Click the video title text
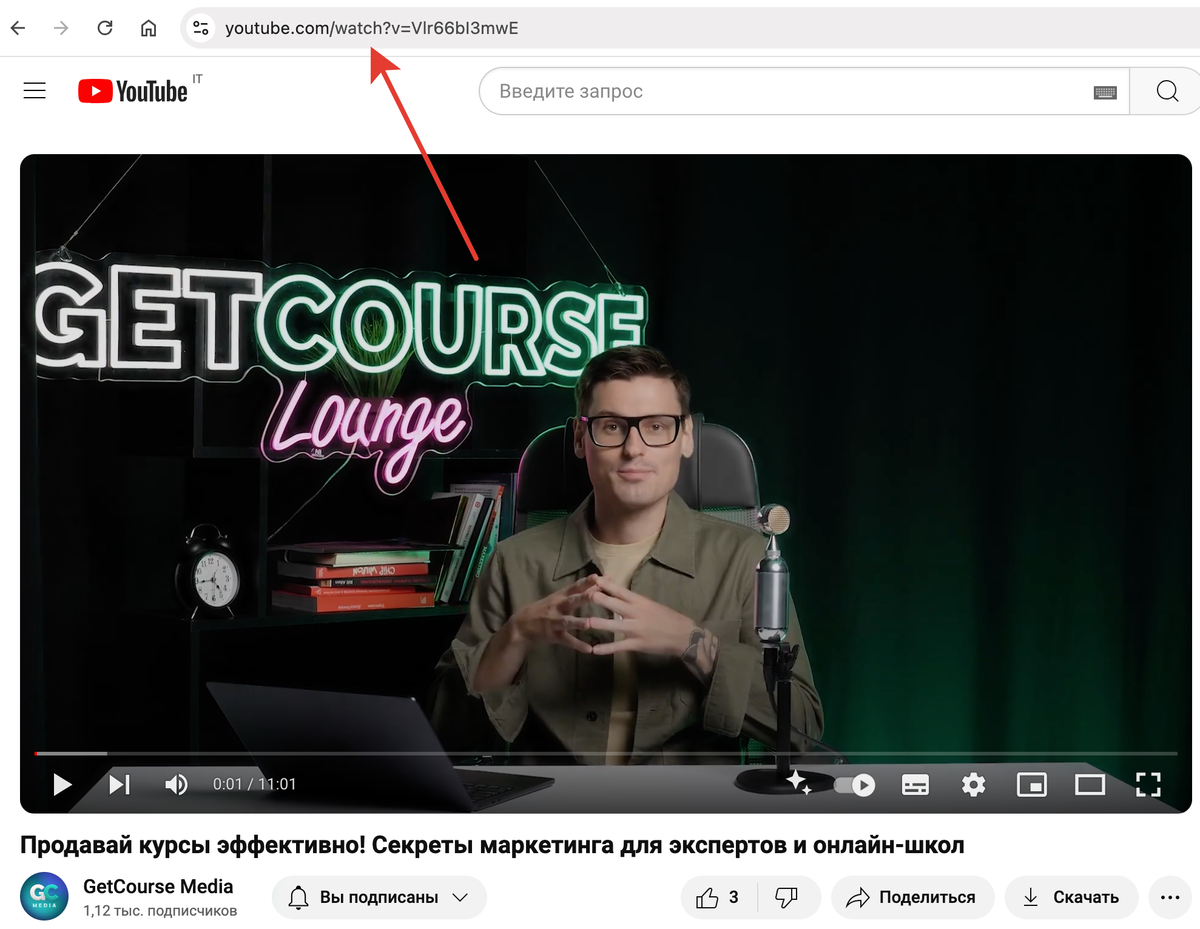 click(492, 846)
